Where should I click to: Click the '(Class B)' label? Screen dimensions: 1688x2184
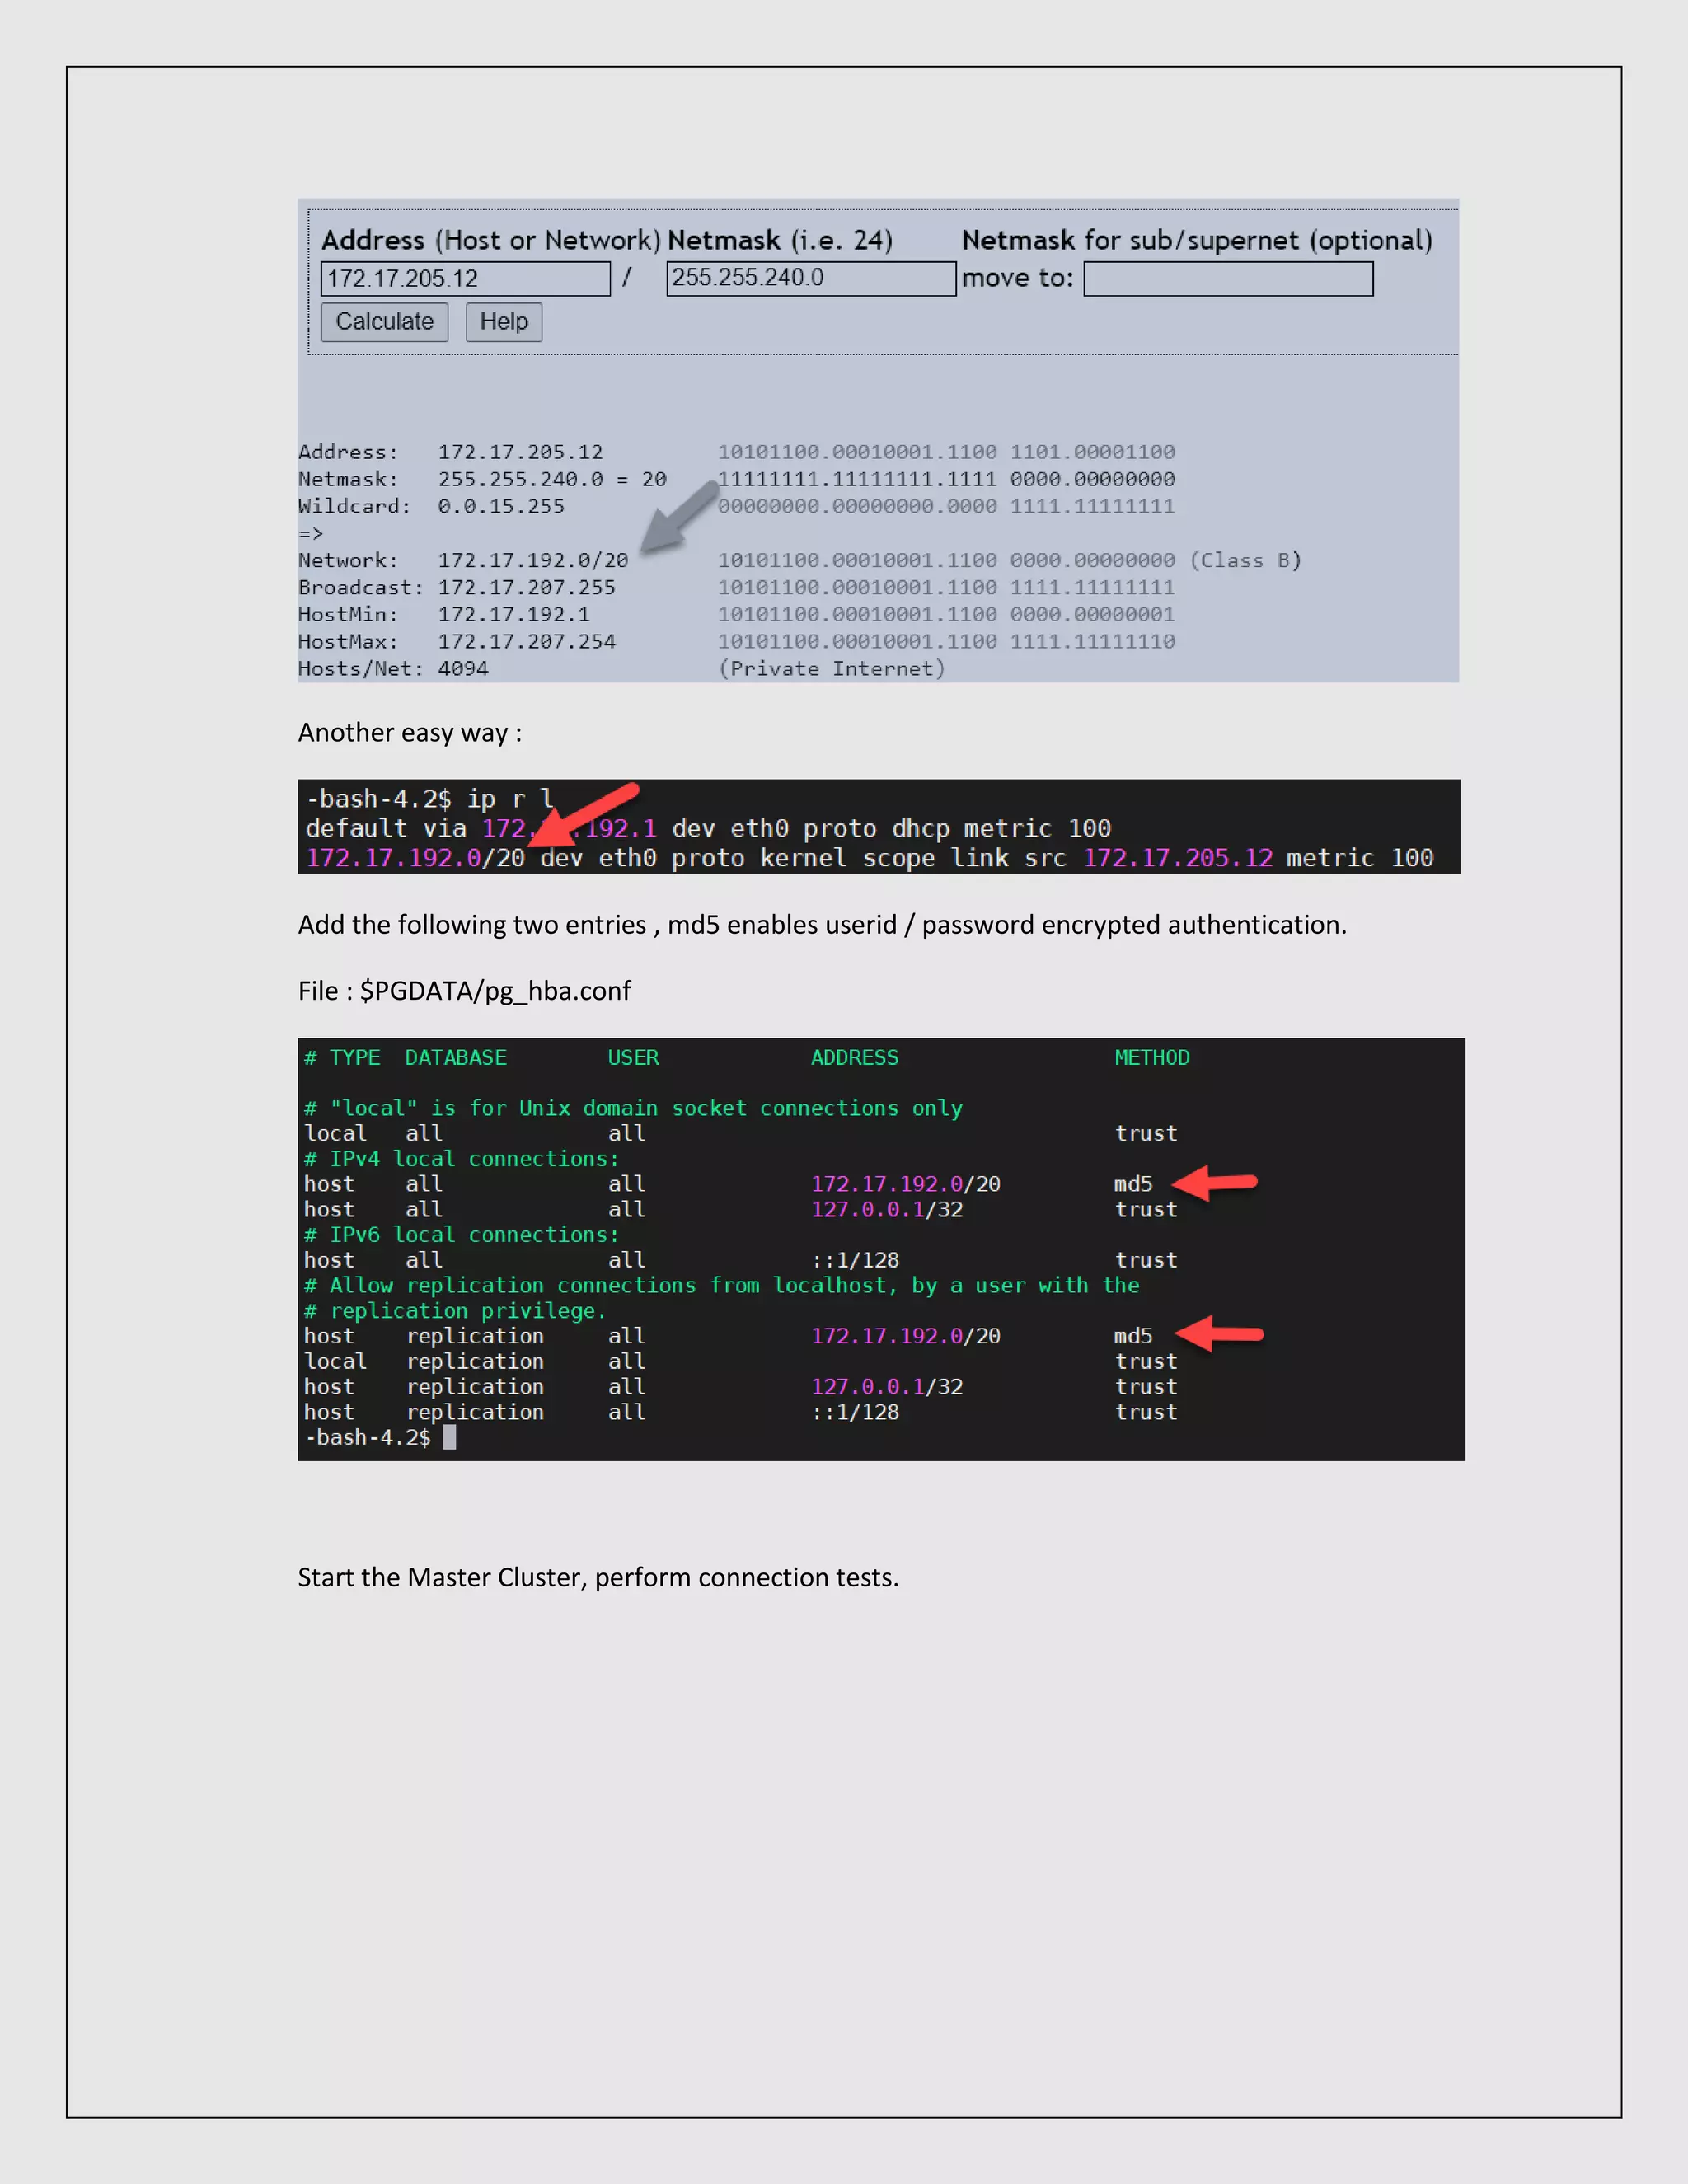coord(1246,561)
